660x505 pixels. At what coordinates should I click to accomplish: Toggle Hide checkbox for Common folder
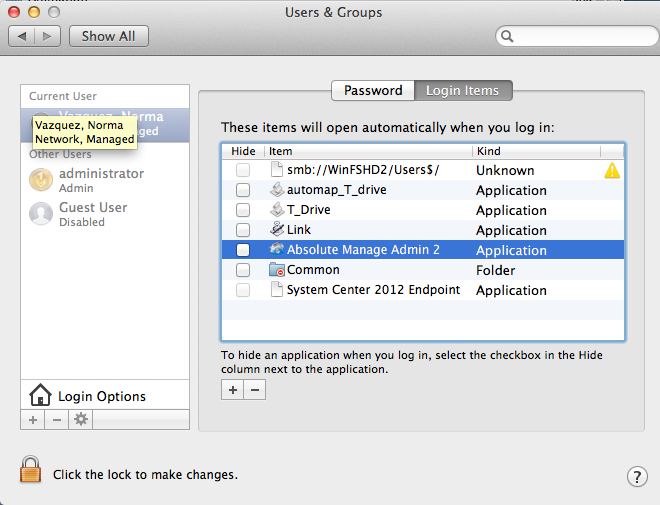tap(243, 270)
